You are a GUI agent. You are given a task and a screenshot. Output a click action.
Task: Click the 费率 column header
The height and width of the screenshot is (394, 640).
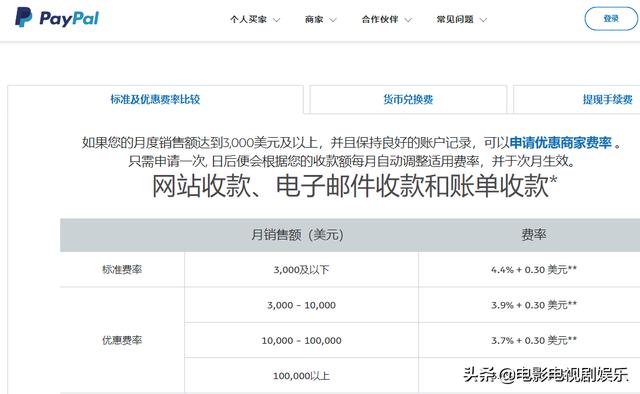click(533, 235)
